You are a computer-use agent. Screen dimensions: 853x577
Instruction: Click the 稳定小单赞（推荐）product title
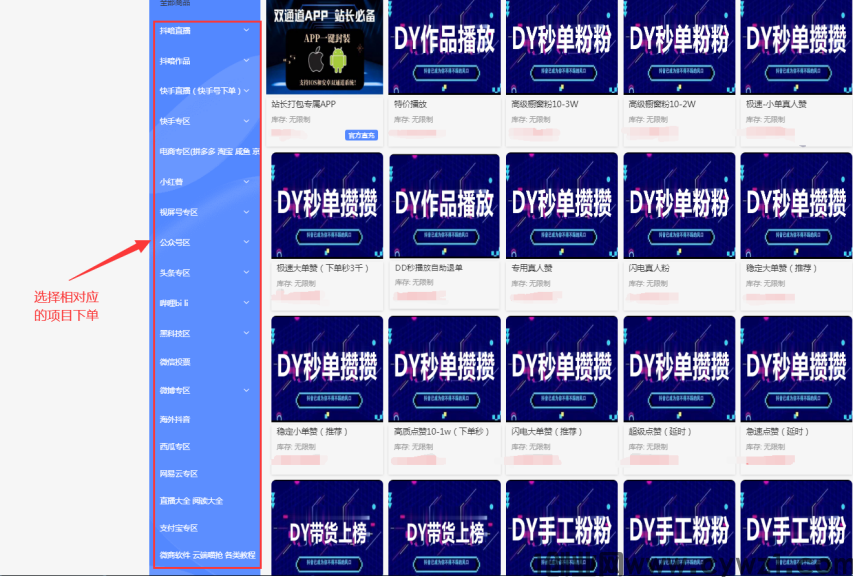coord(312,432)
